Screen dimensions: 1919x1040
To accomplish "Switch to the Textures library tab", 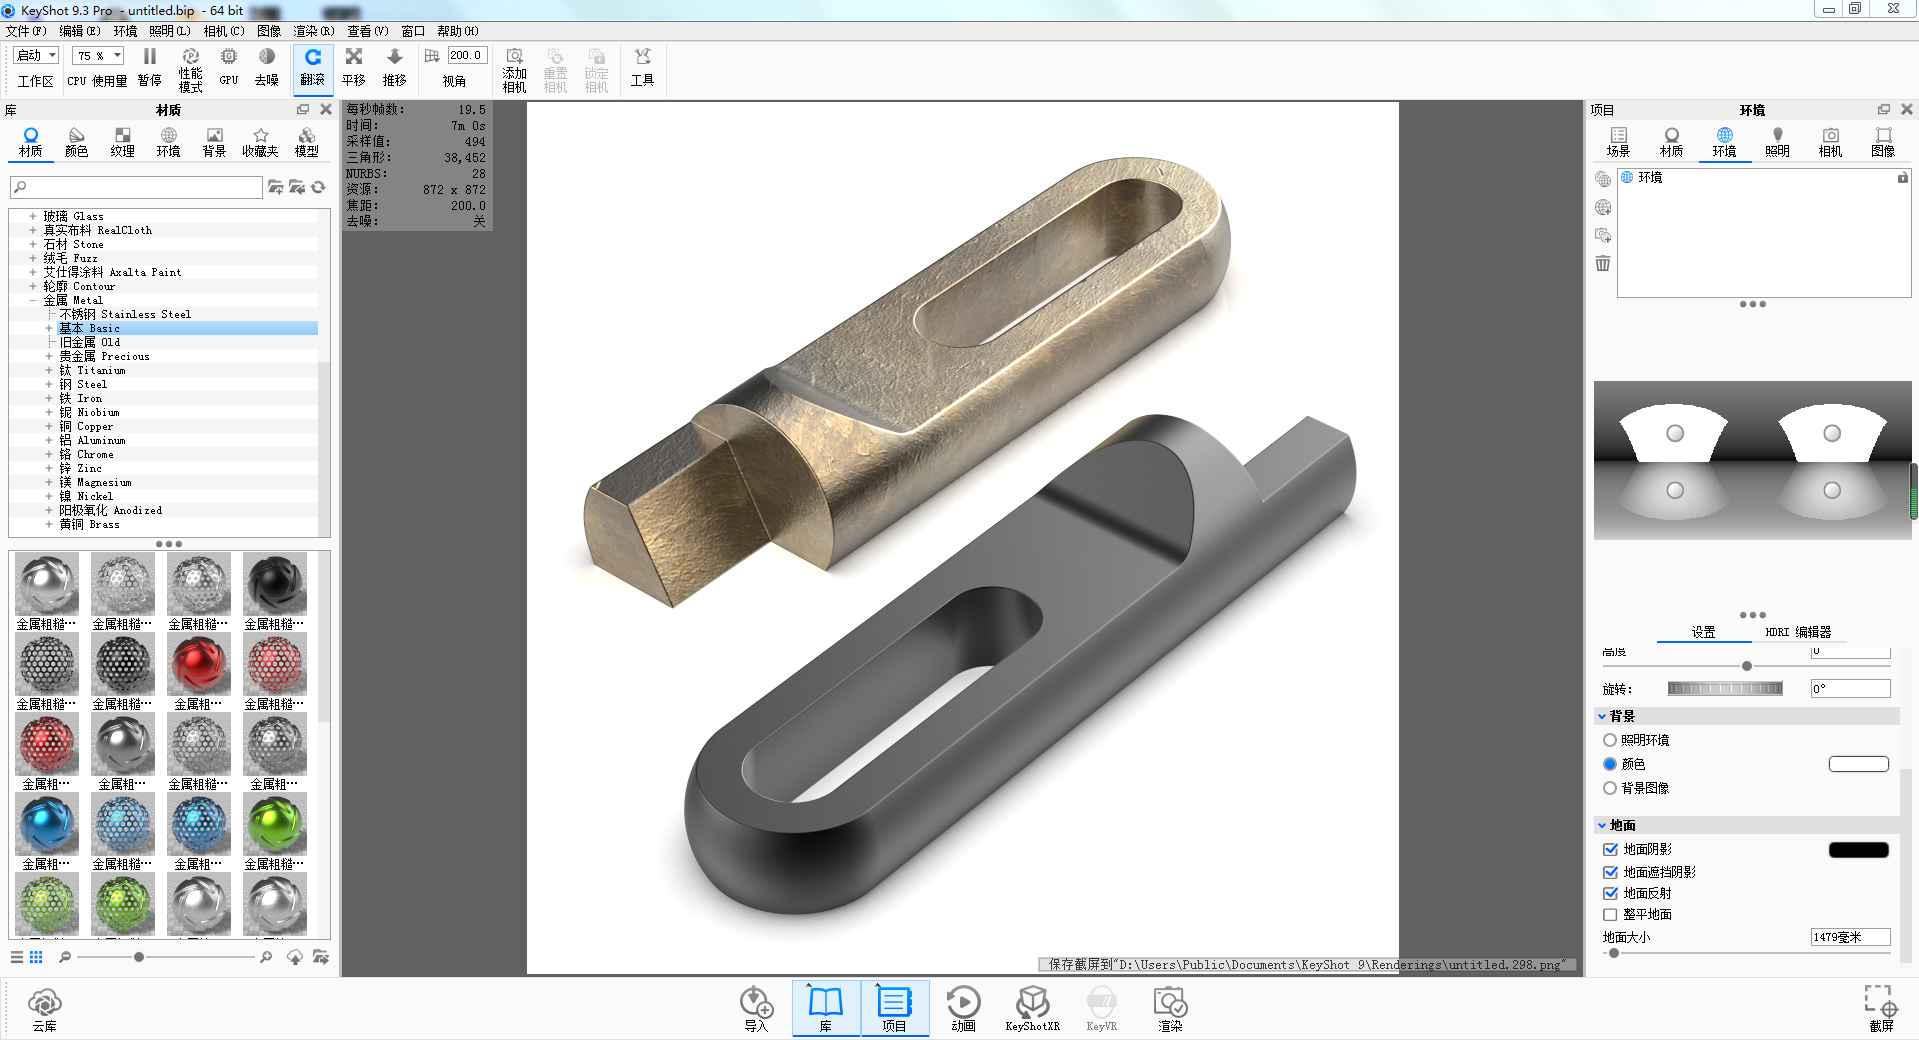I will point(123,143).
